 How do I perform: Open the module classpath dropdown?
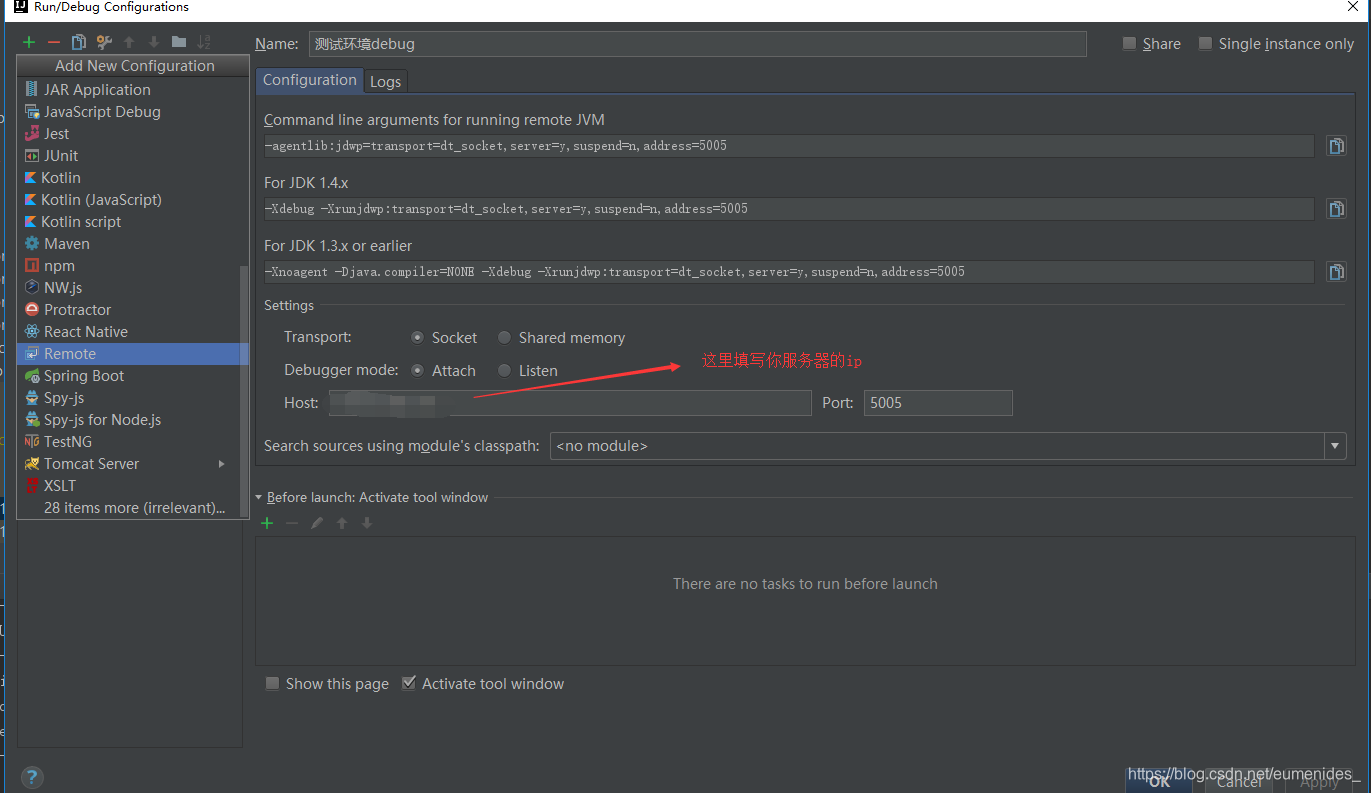point(1335,446)
